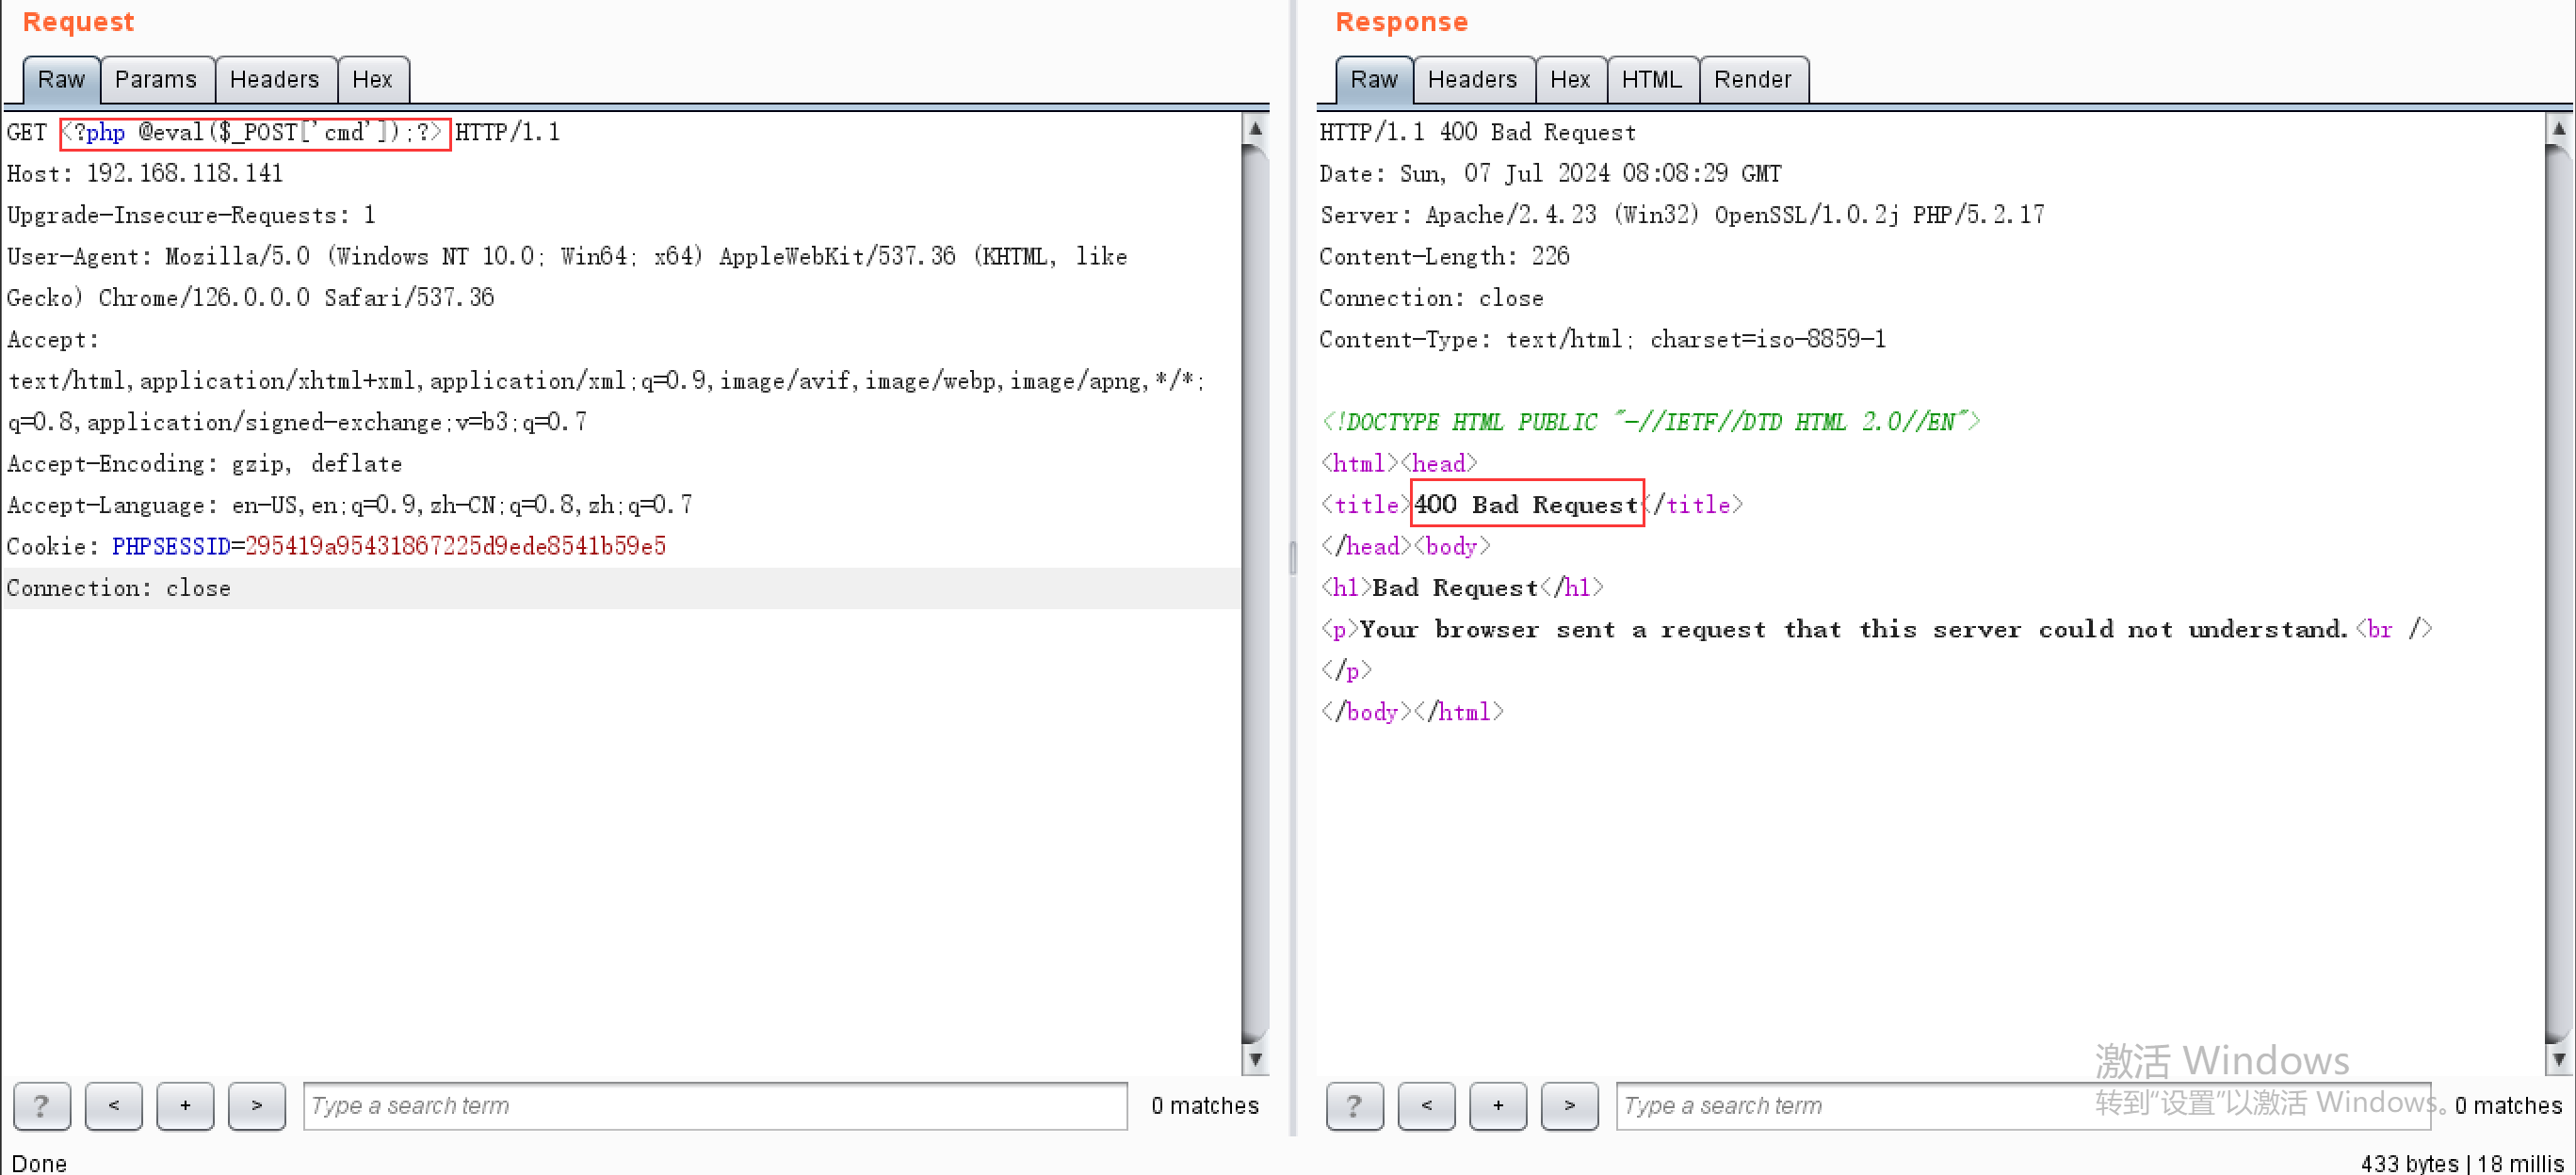Go to previous match in Response
Image resolution: width=2576 pixels, height=1175 pixels.
coord(1427,1105)
